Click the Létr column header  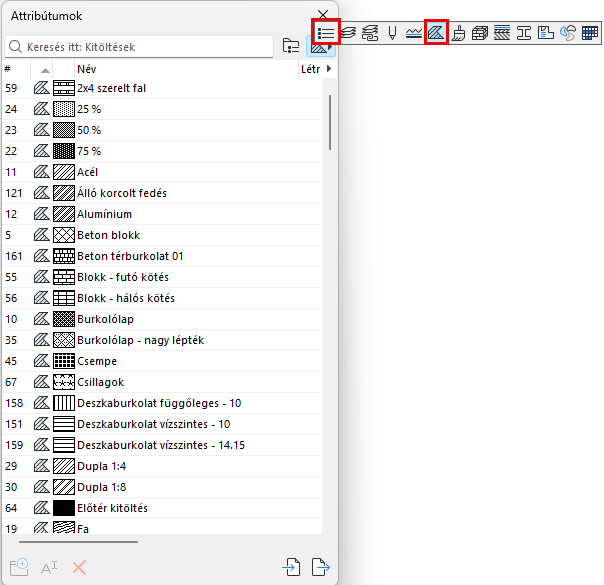coord(310,69)
